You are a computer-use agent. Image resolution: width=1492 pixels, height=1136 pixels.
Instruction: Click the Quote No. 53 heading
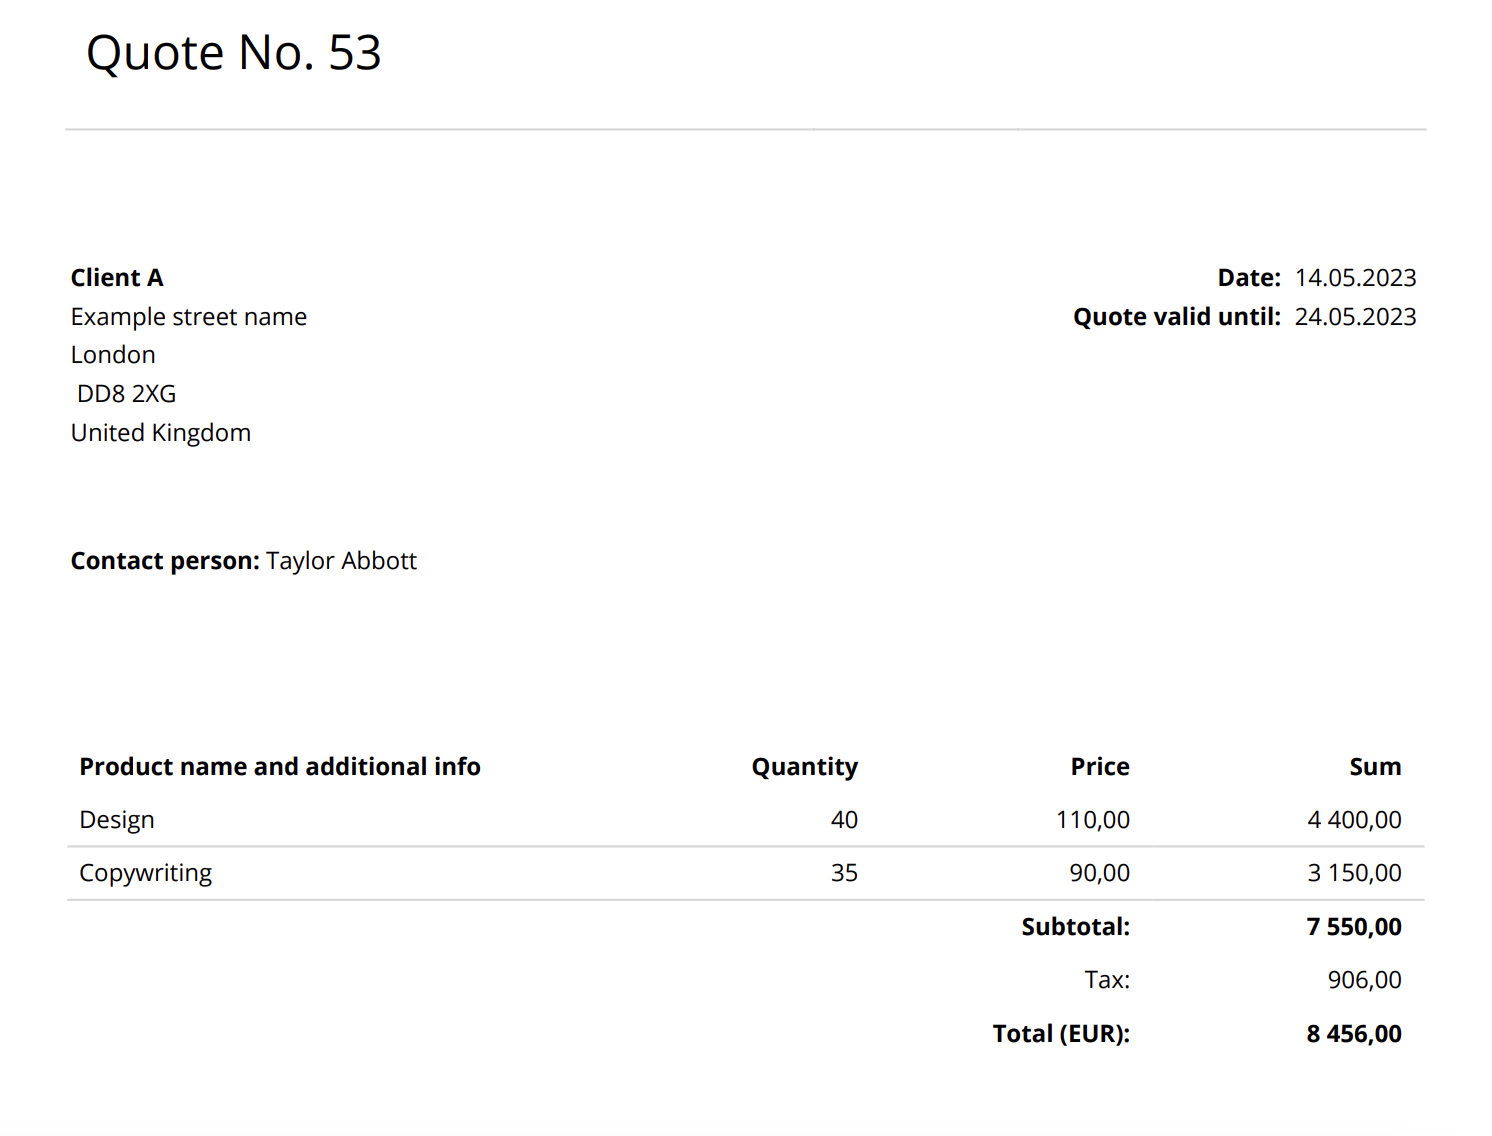tap(234, 53)
